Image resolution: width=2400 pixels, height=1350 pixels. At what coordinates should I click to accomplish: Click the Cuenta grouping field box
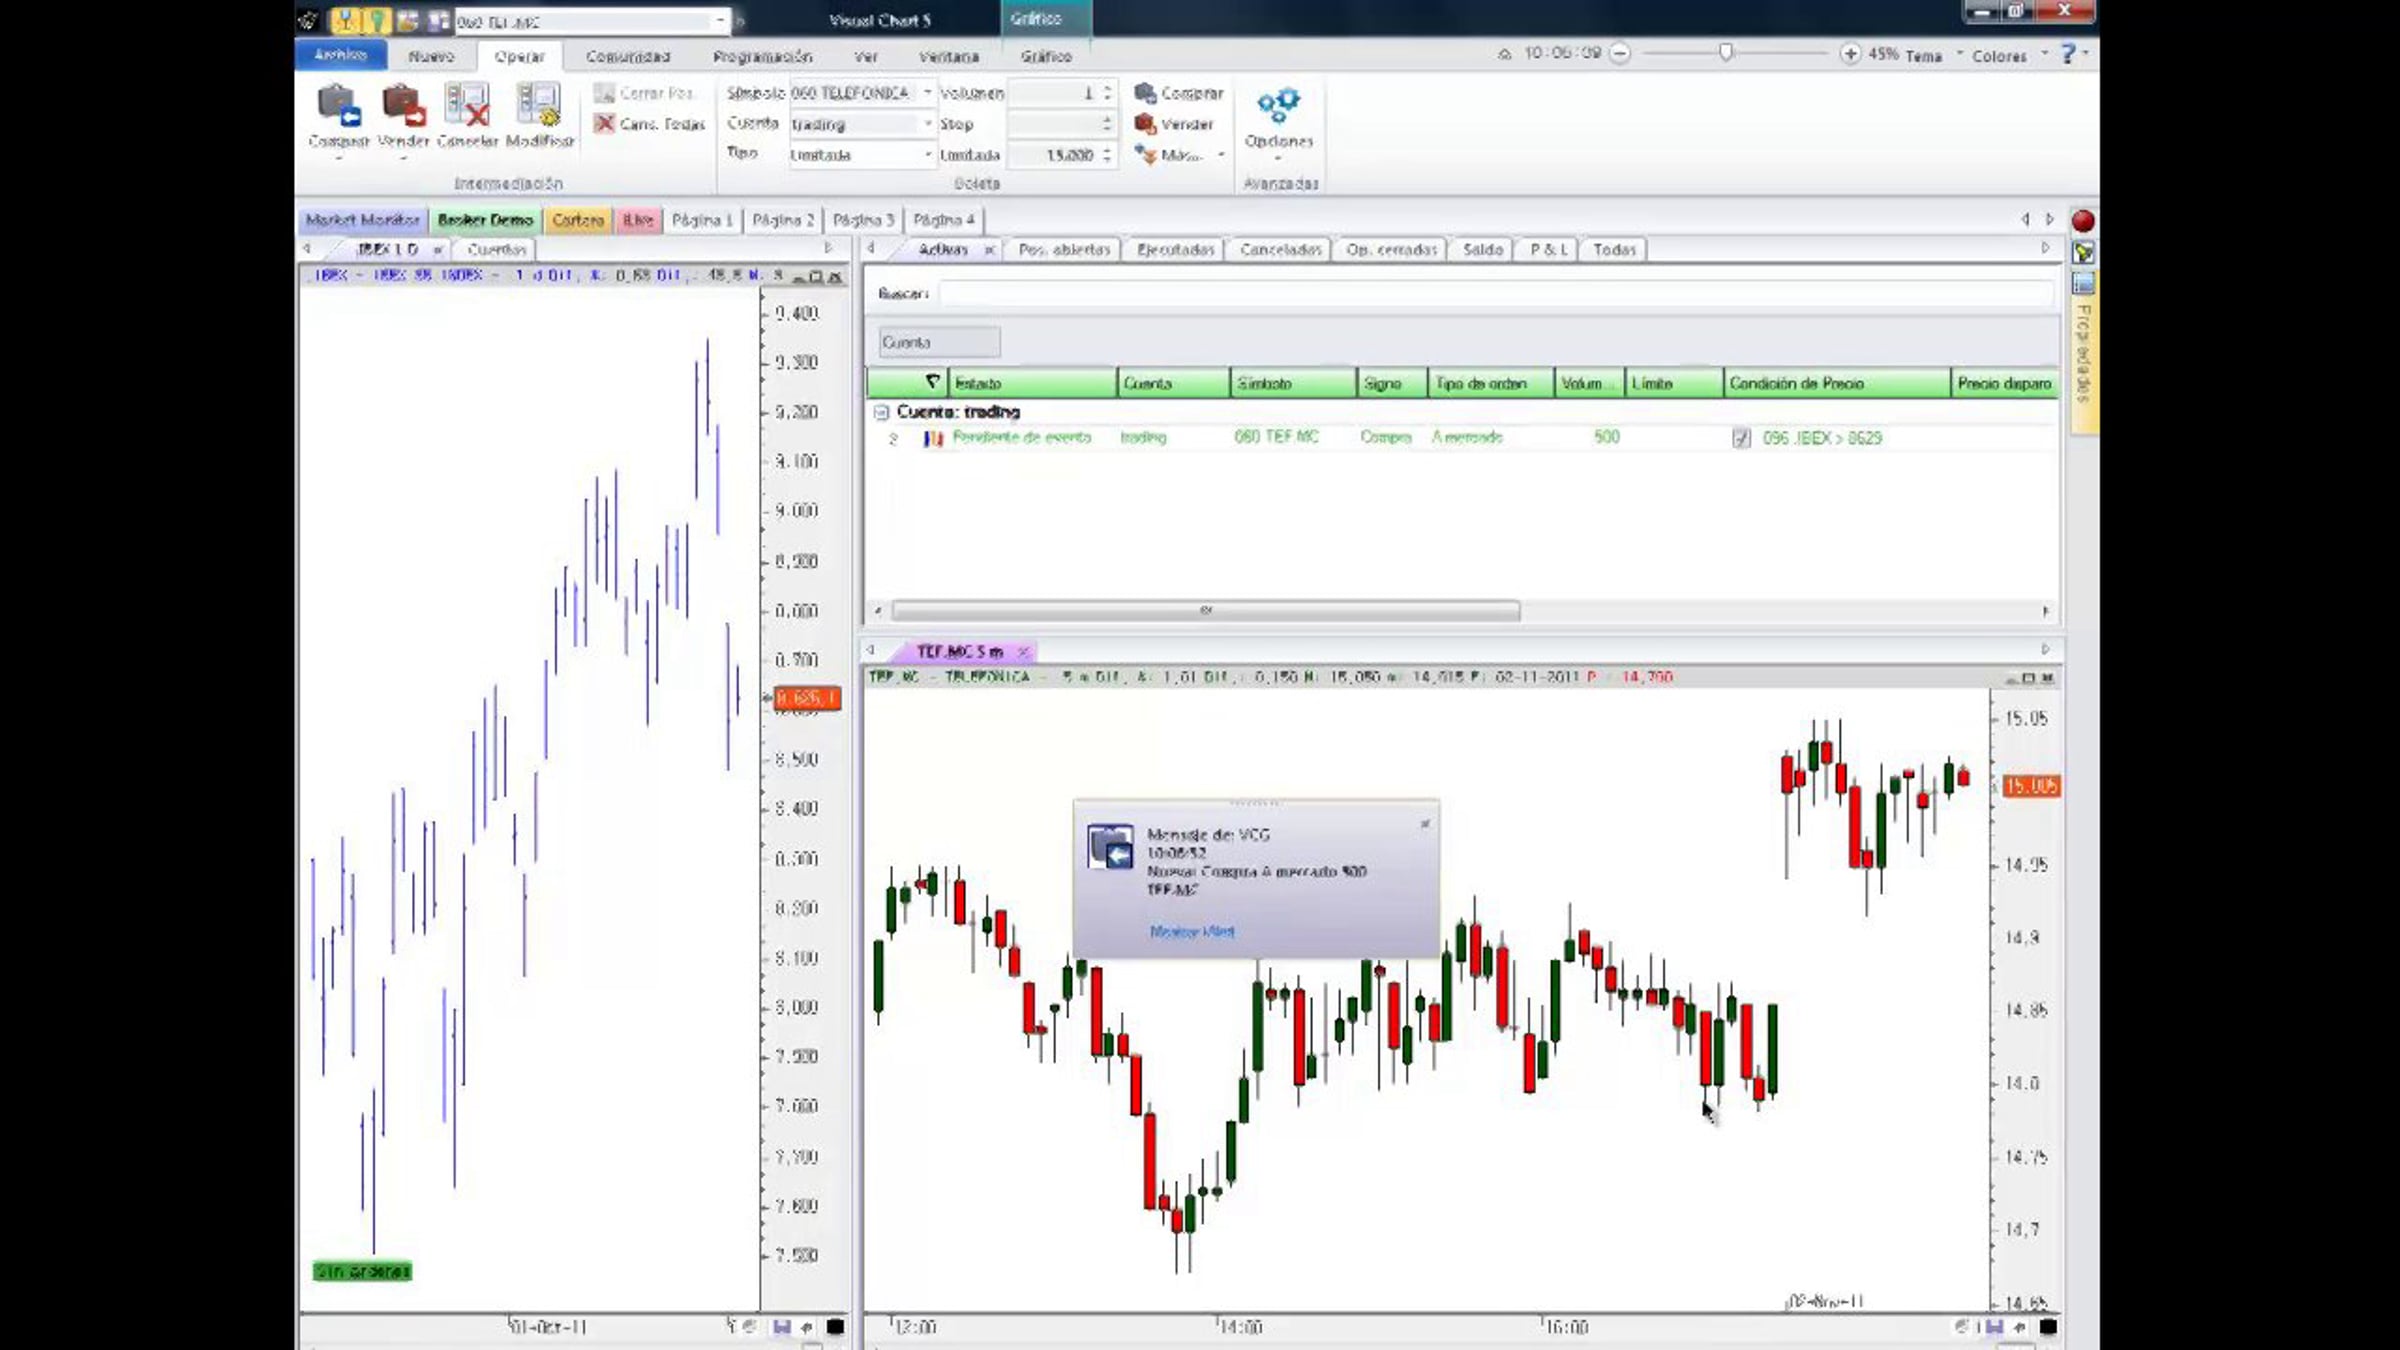point(939,342)
